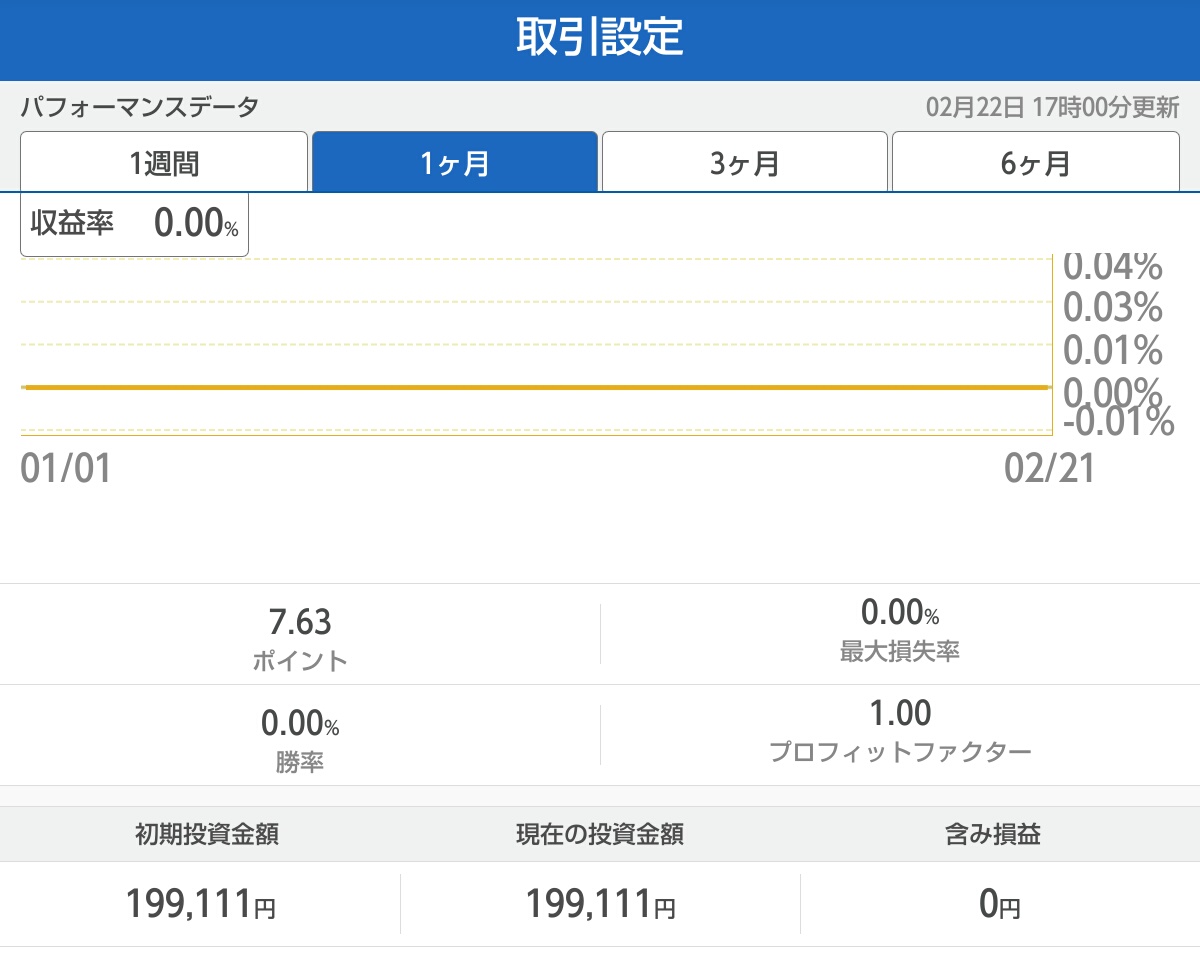Show the 6ヶ月 performance data

(1036, 162)
